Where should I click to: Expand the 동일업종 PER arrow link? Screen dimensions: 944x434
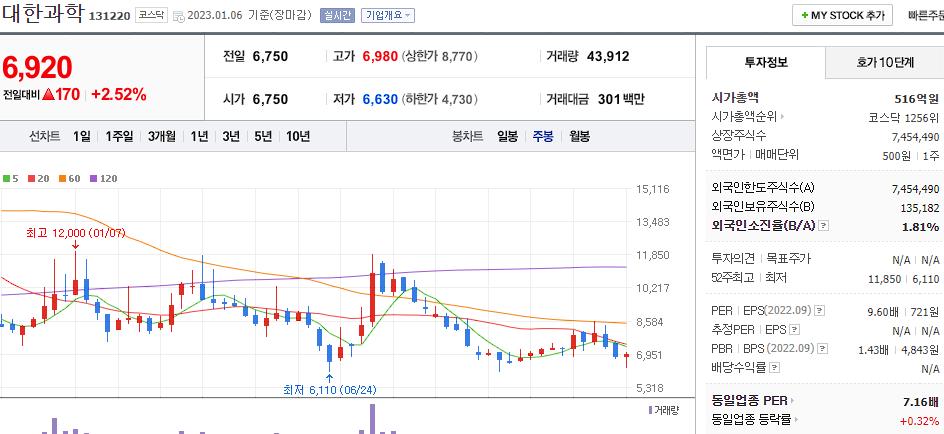(753, 400)
